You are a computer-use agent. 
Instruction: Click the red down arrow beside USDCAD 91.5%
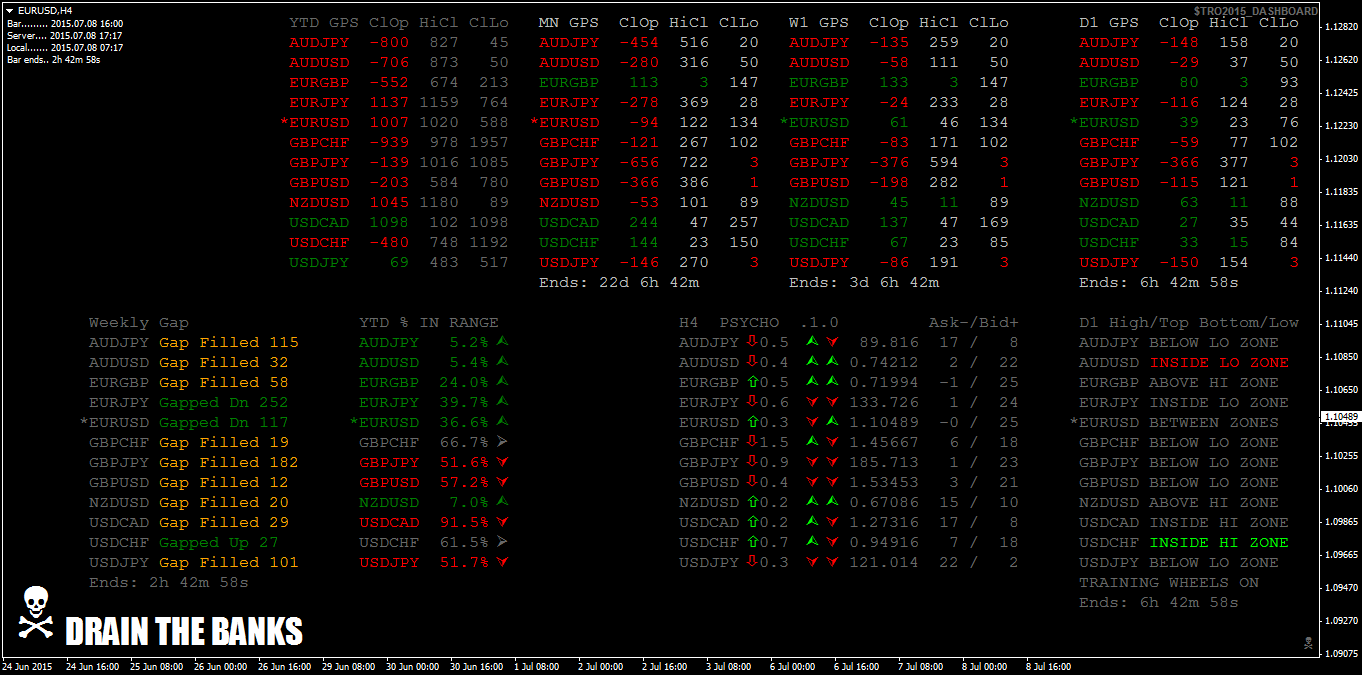[x=502, y=522]
